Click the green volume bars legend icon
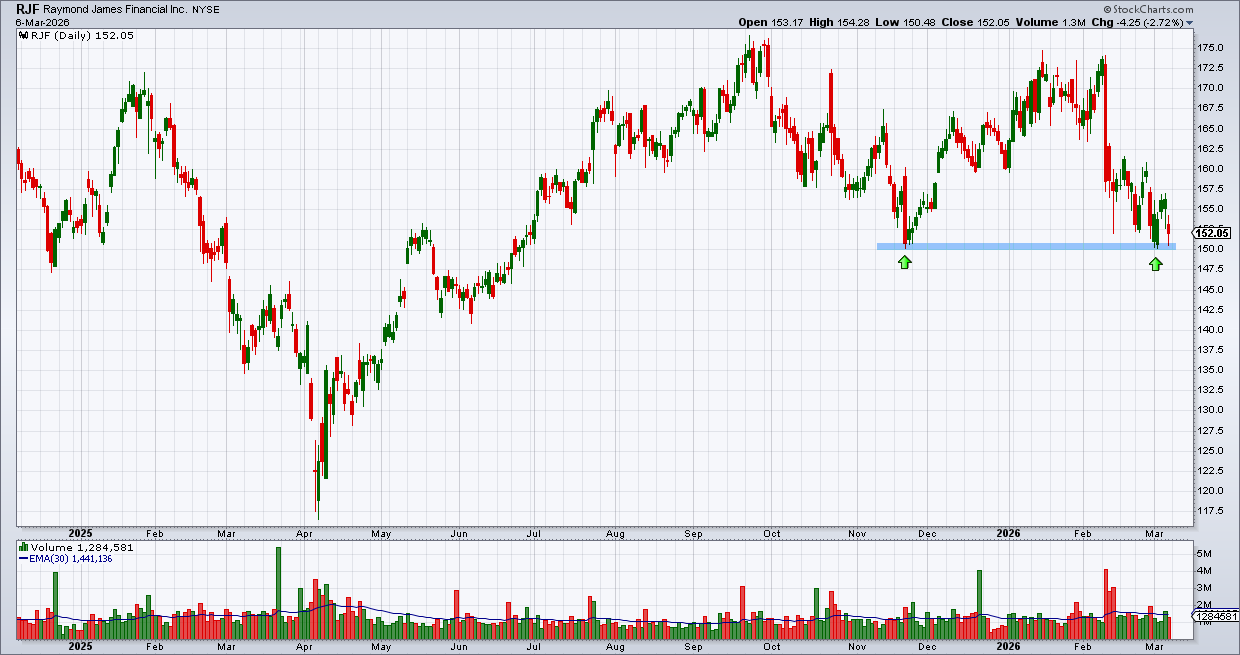Image resolution: width=1240 pixels, height=655 pixels. [x=23, y=547]
